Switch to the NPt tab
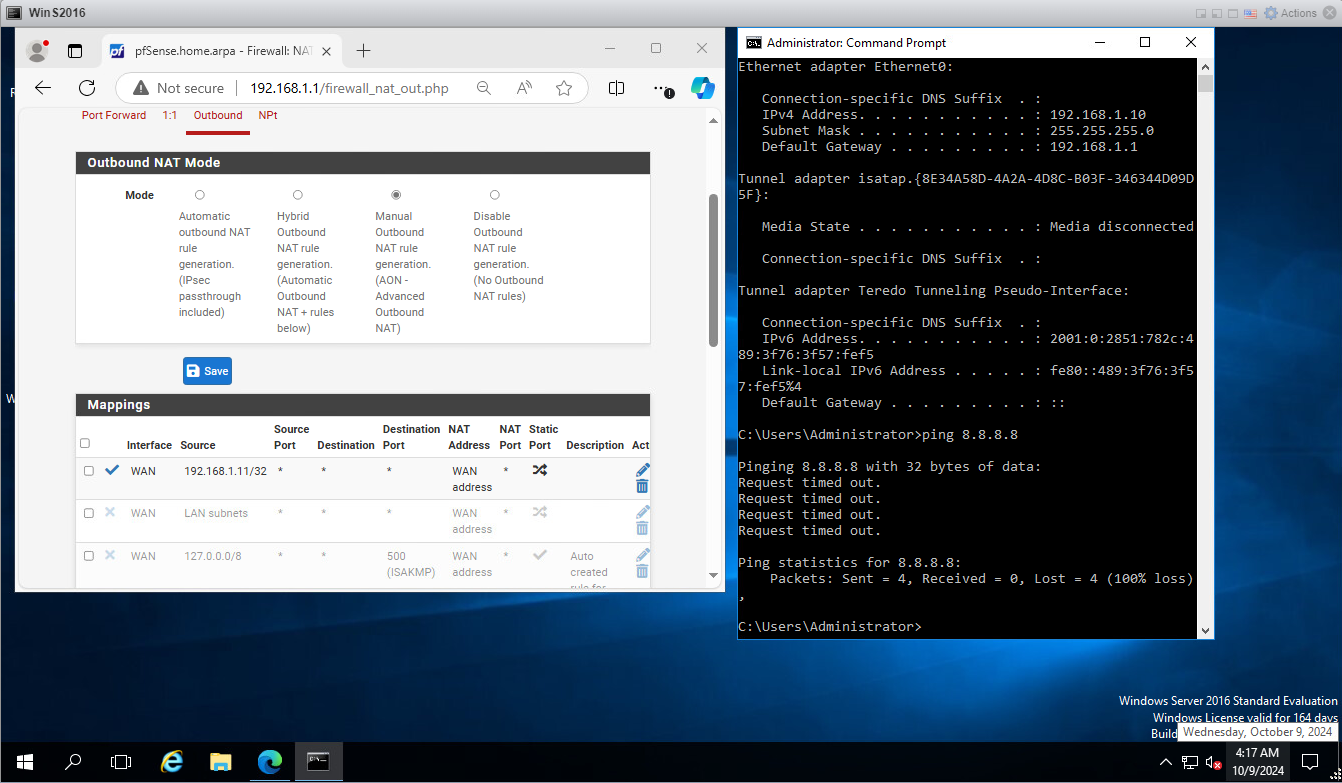This screenshot has height=783, width=1342. point(268,115)
